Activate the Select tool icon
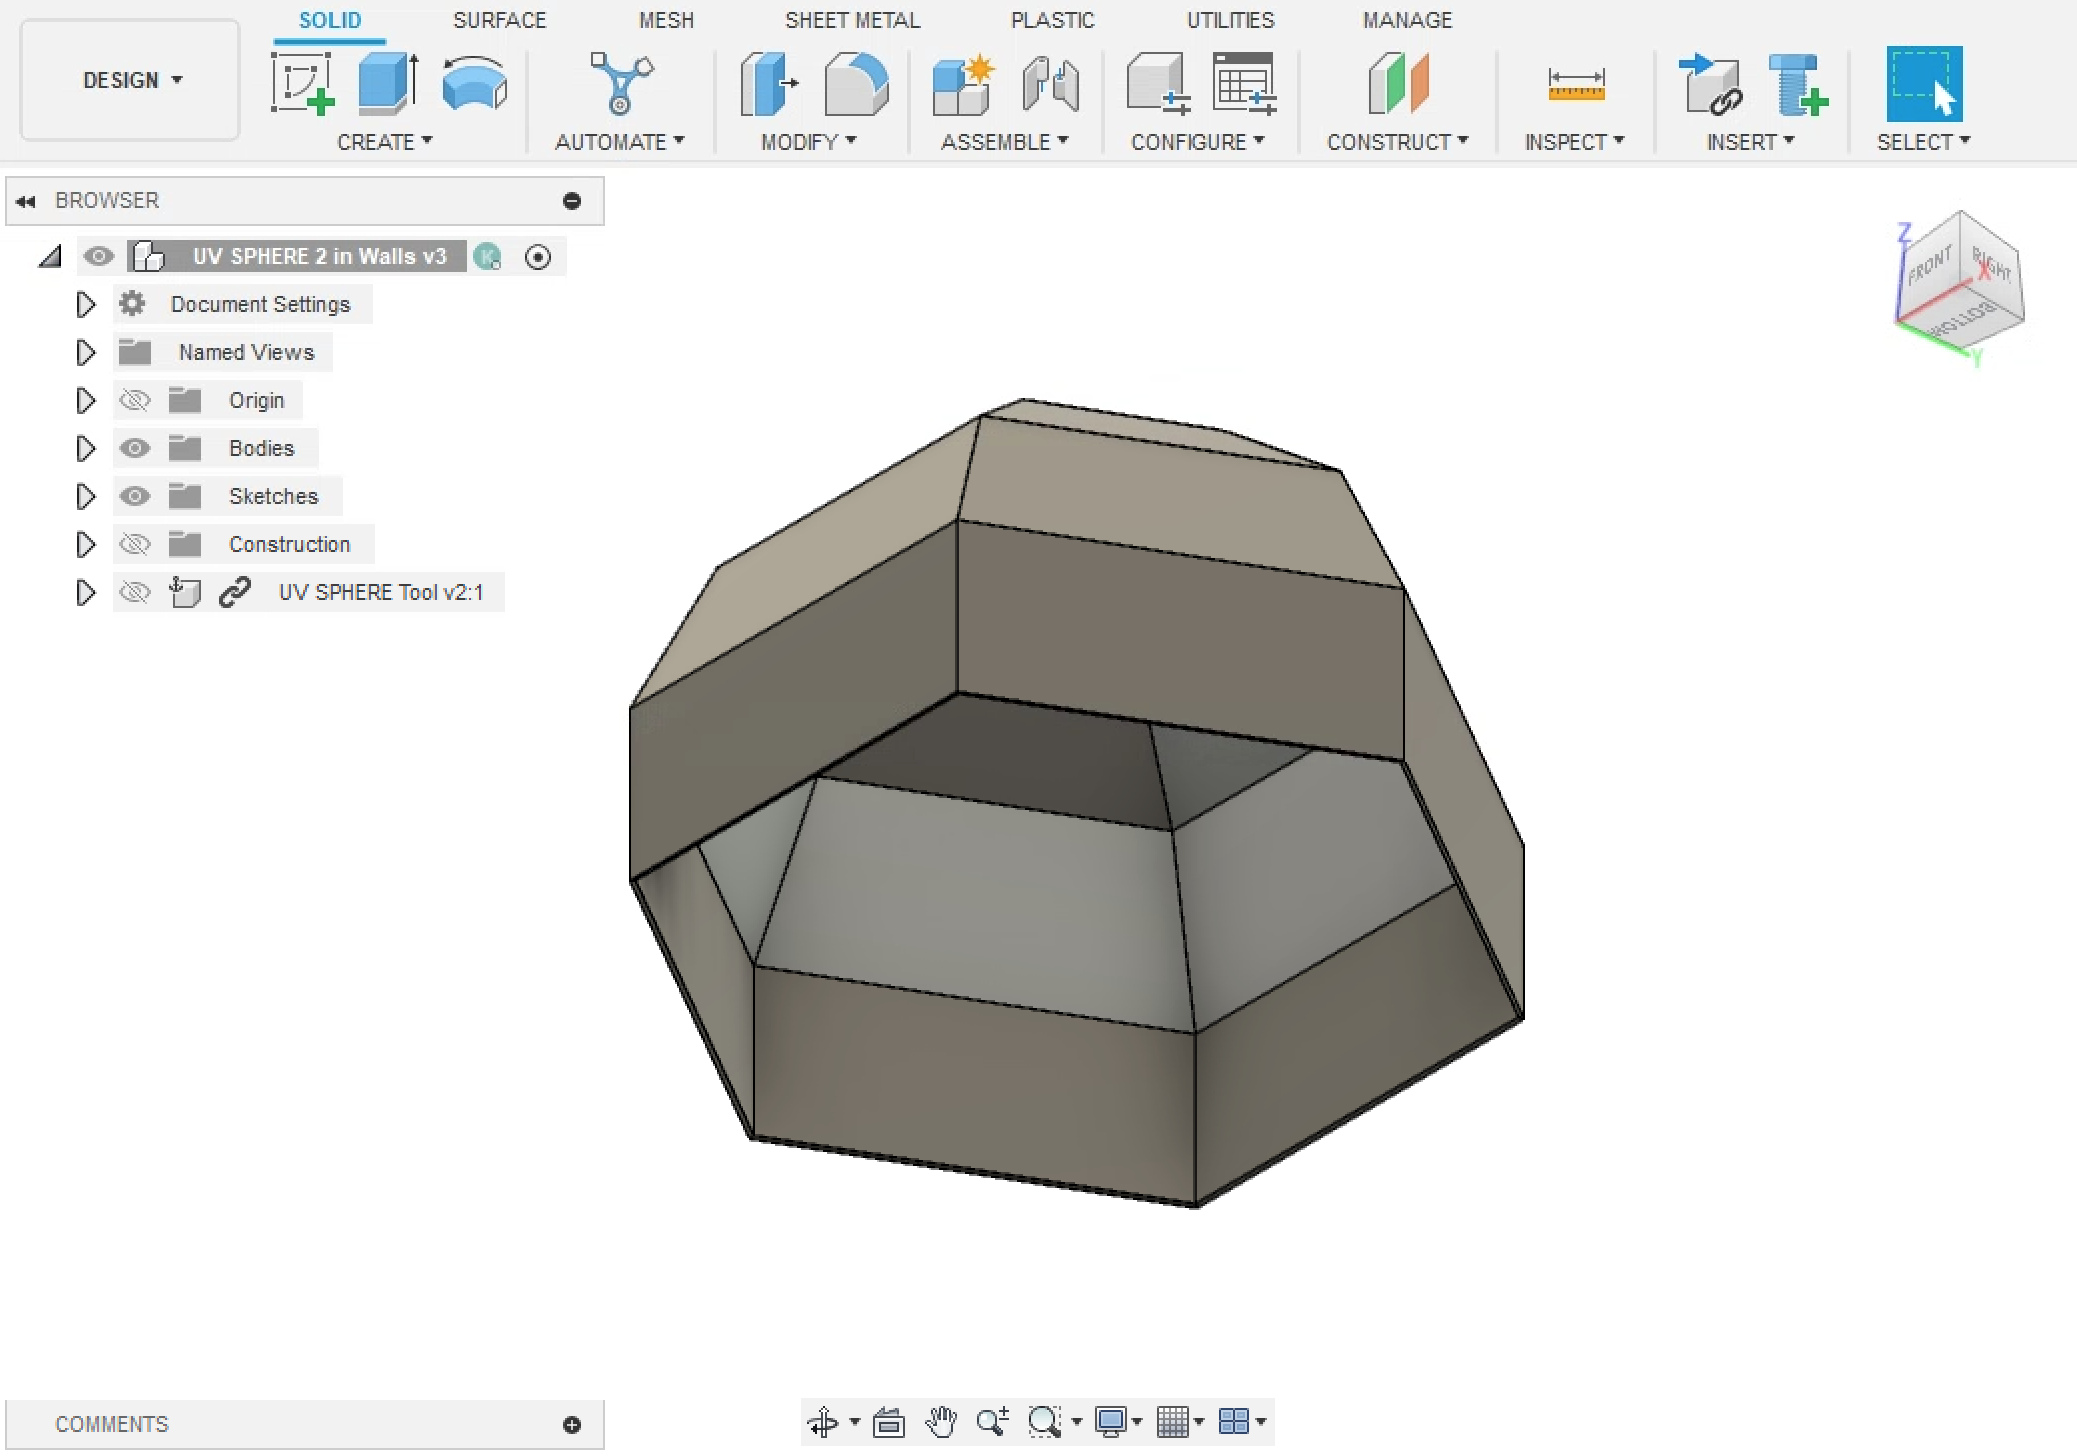2077x1456 pixels. [1924, 84]
